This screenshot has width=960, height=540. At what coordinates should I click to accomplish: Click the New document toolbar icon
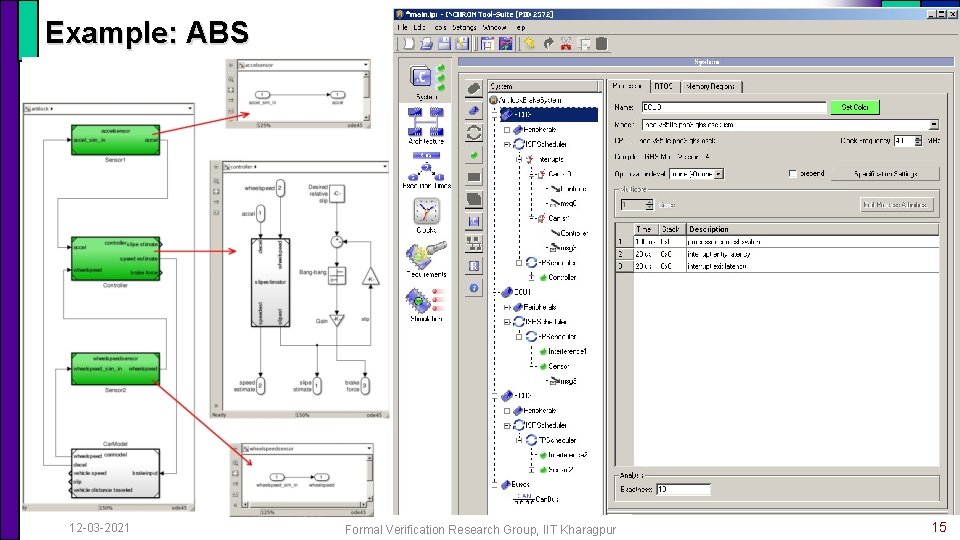coord(408,43)
